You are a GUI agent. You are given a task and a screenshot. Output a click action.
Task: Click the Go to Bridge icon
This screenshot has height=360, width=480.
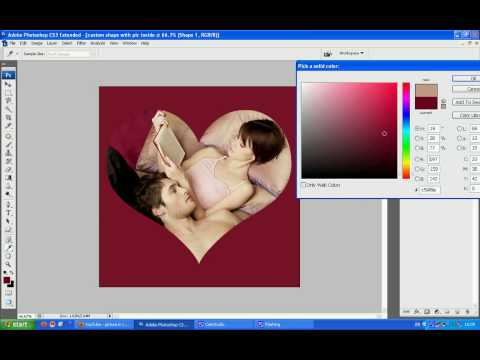(x=327, y=54)
